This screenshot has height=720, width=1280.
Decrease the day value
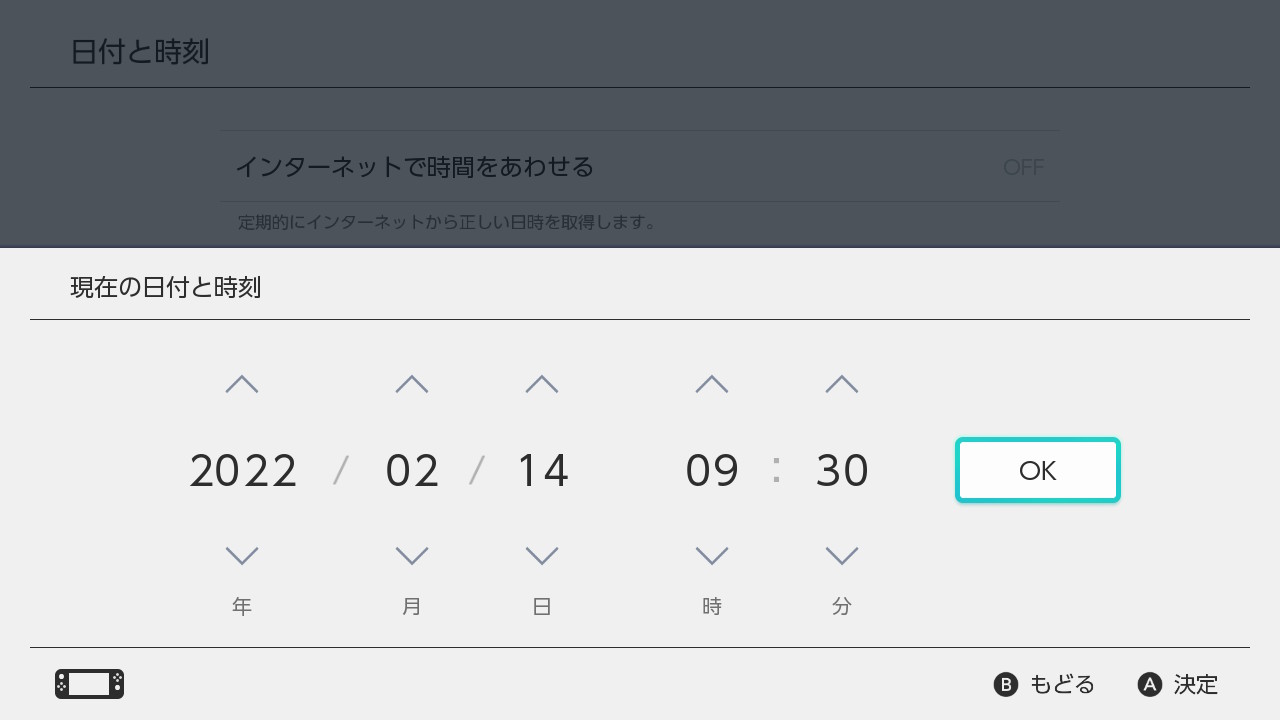click(541, 556)
